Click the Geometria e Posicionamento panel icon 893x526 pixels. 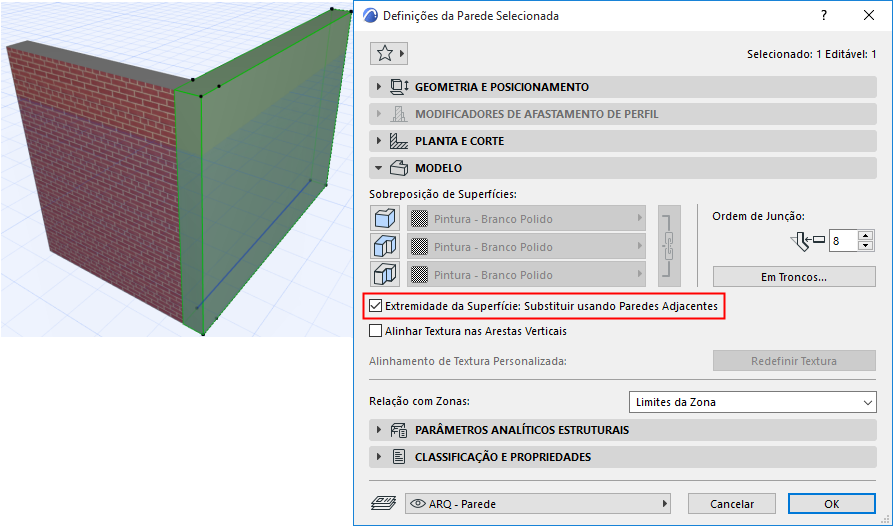click(399, 87)
